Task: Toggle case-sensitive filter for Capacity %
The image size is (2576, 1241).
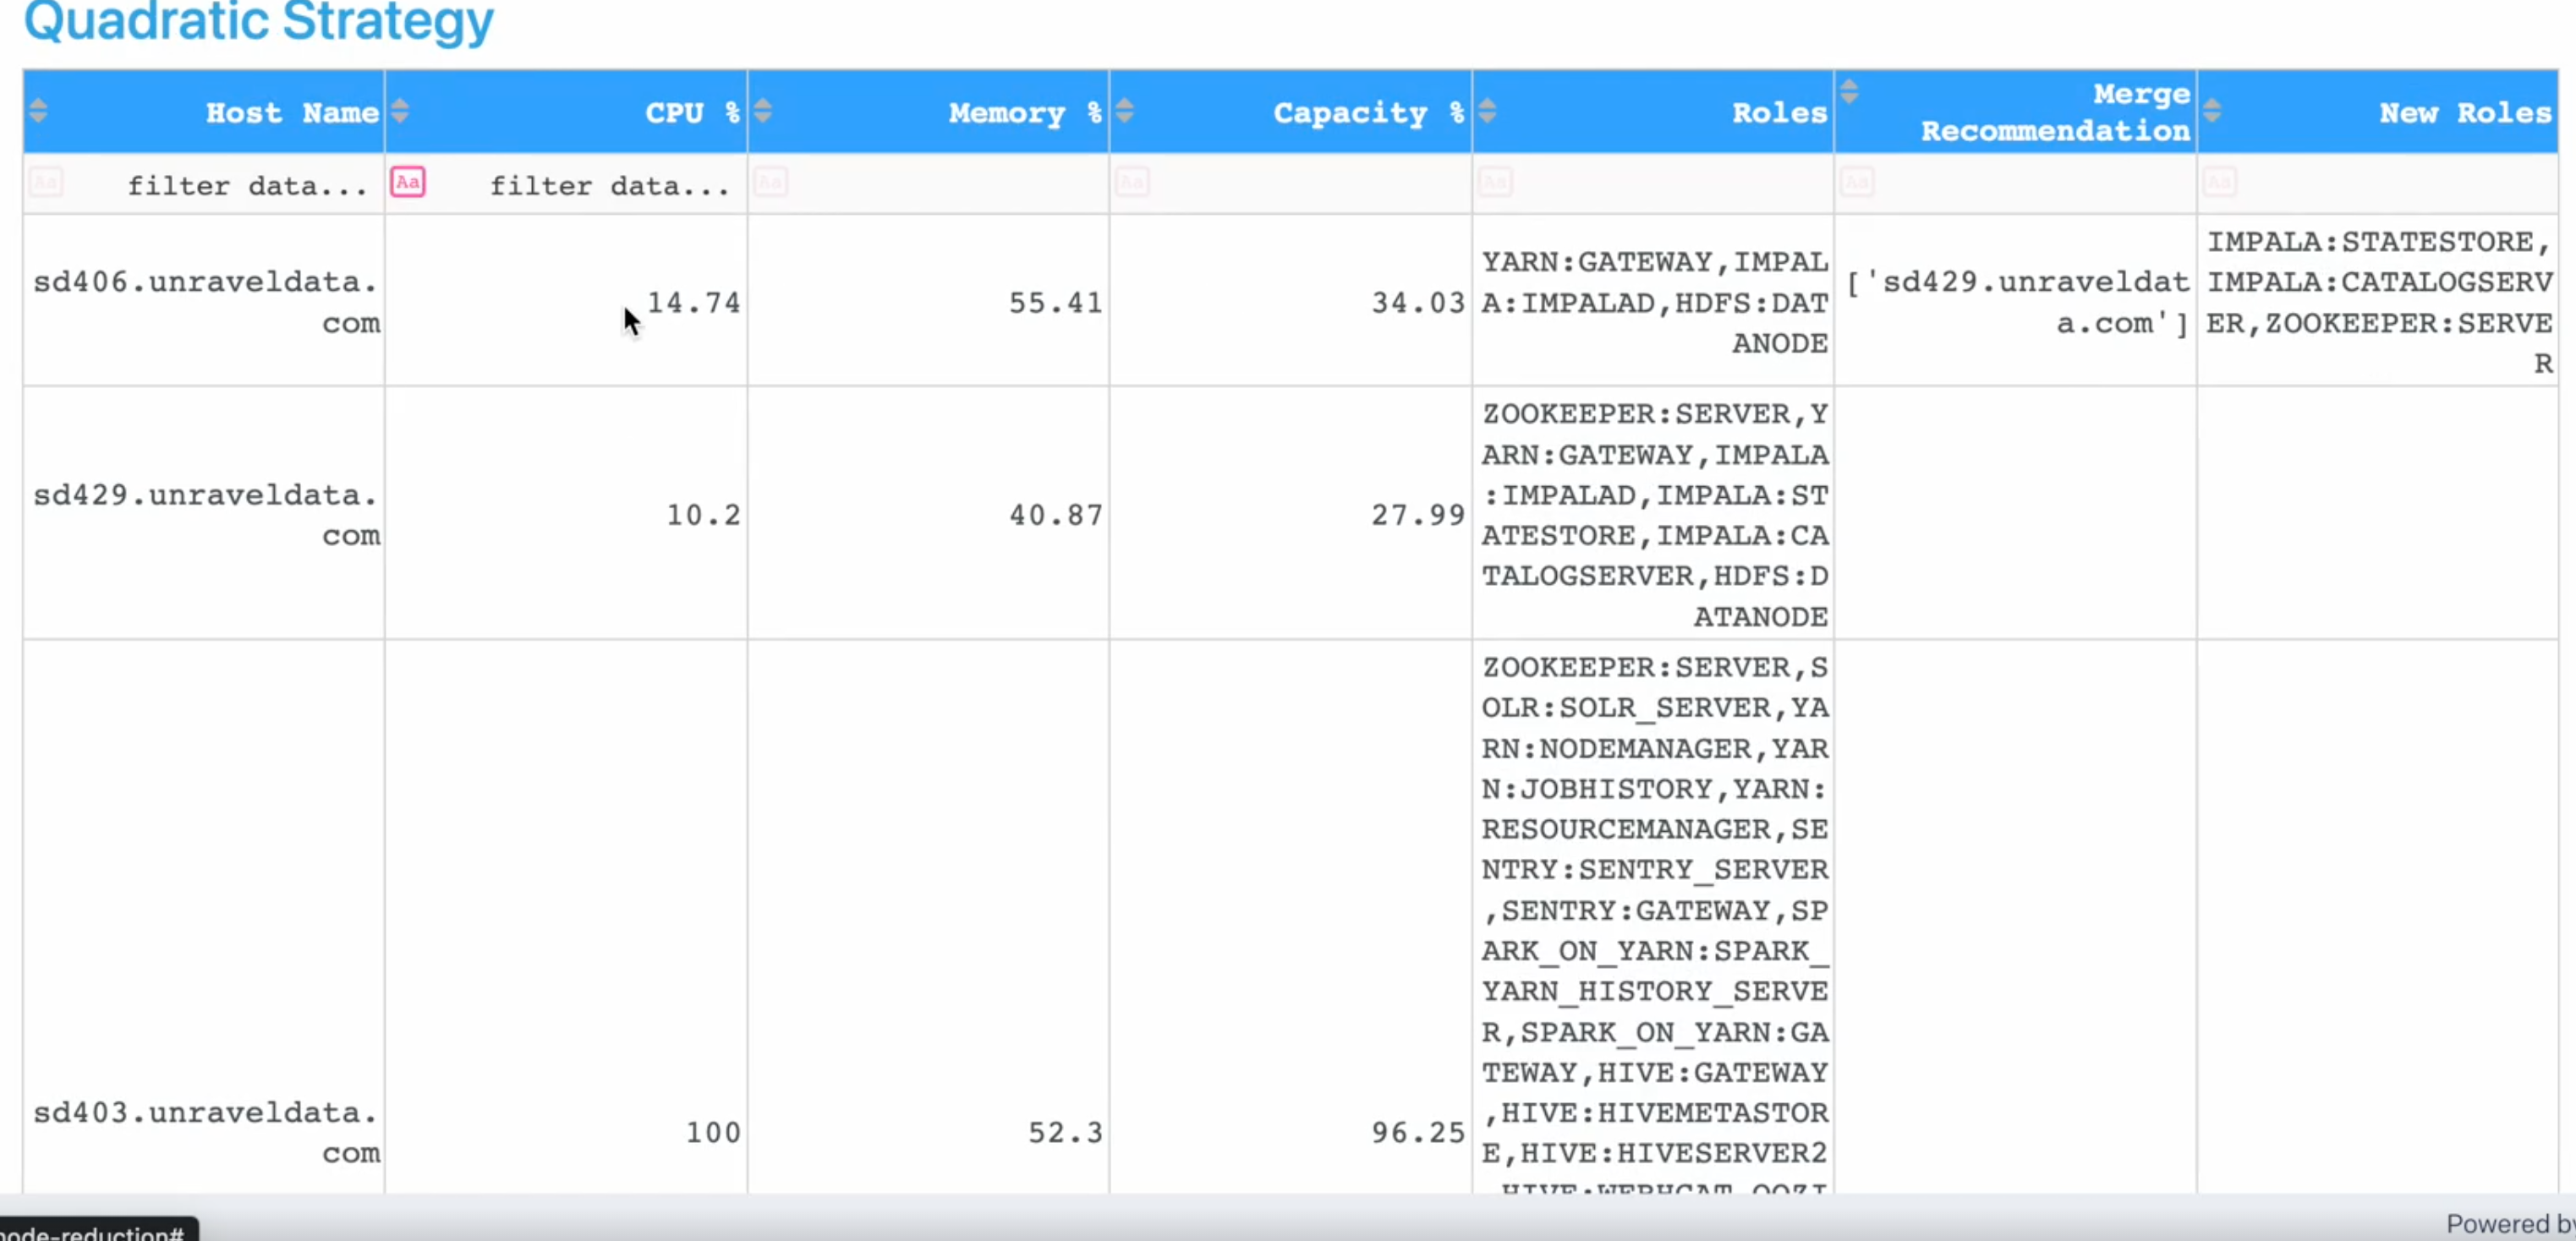Action: (x=1132, y=182)
